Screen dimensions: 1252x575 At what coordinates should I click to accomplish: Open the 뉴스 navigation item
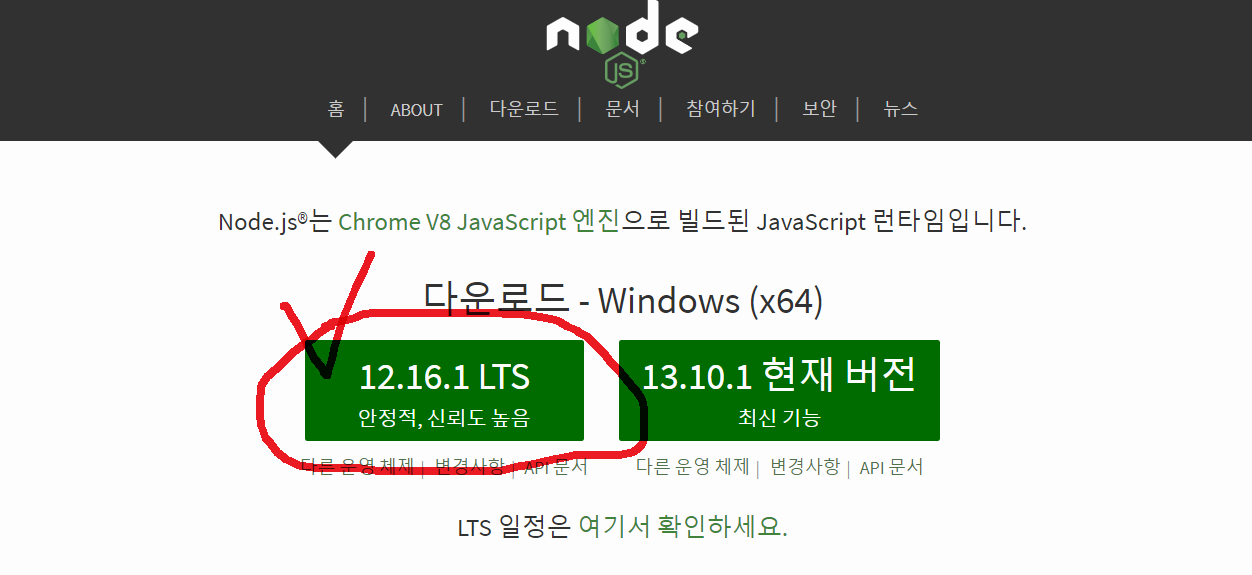[x=900, y=109]
